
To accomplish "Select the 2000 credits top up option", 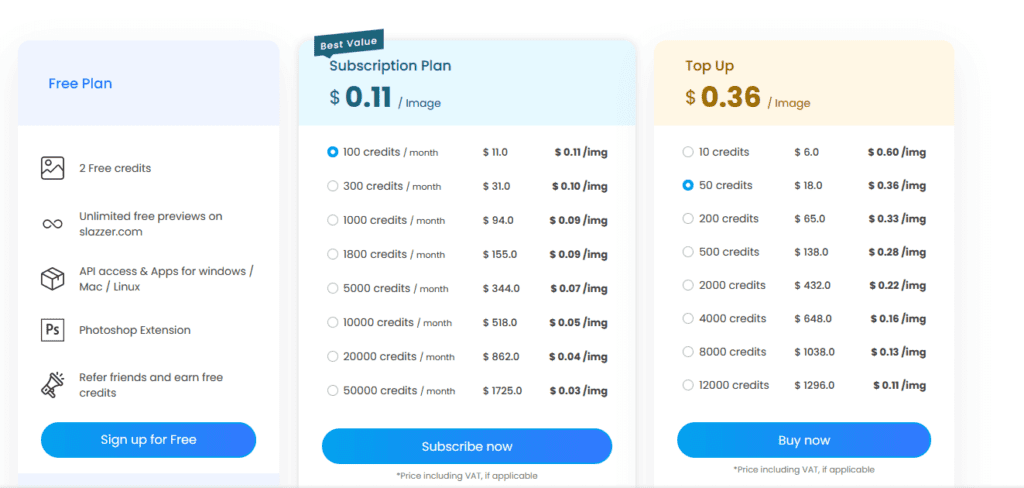I will click(x=687, y=285).
